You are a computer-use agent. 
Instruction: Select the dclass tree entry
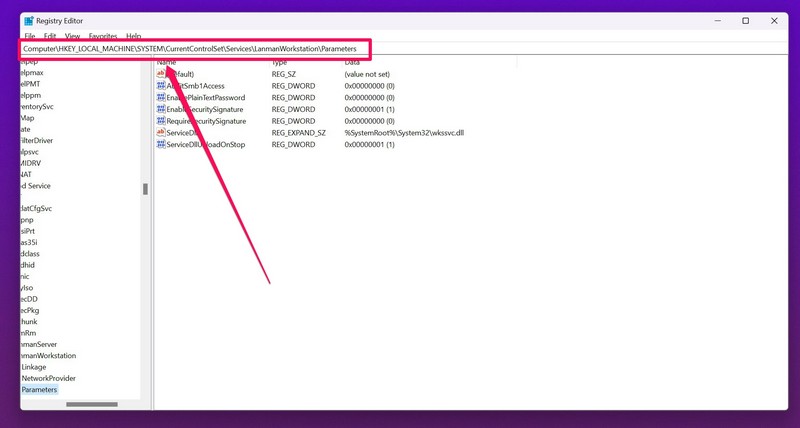coord(30,254)
